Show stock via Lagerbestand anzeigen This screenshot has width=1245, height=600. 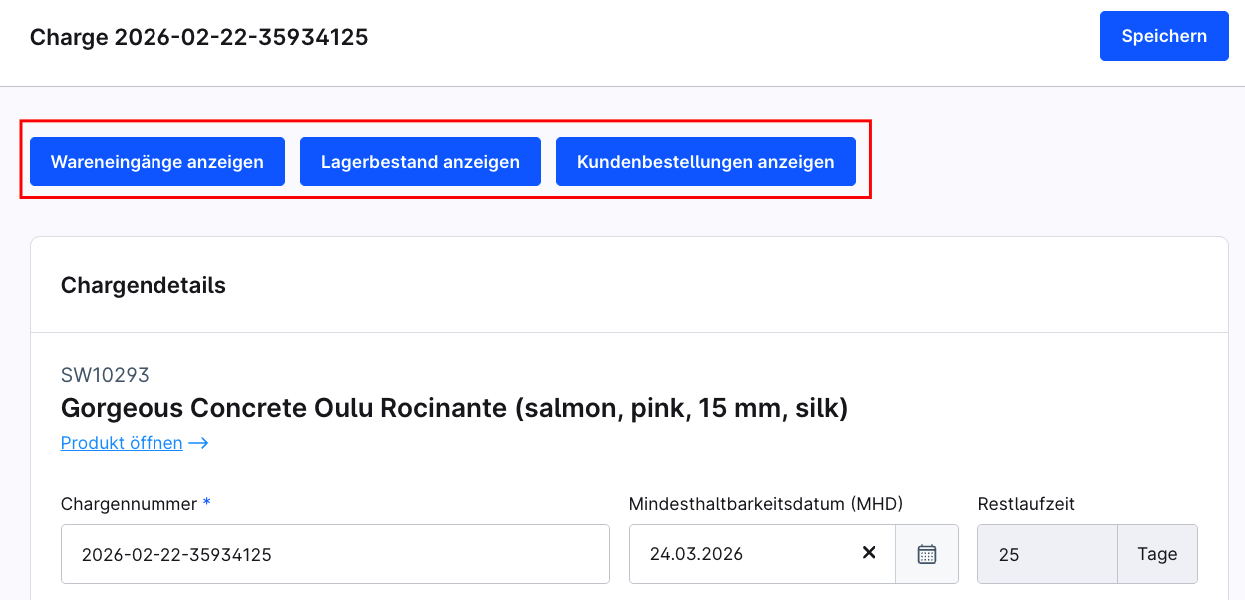coord(420,161)
